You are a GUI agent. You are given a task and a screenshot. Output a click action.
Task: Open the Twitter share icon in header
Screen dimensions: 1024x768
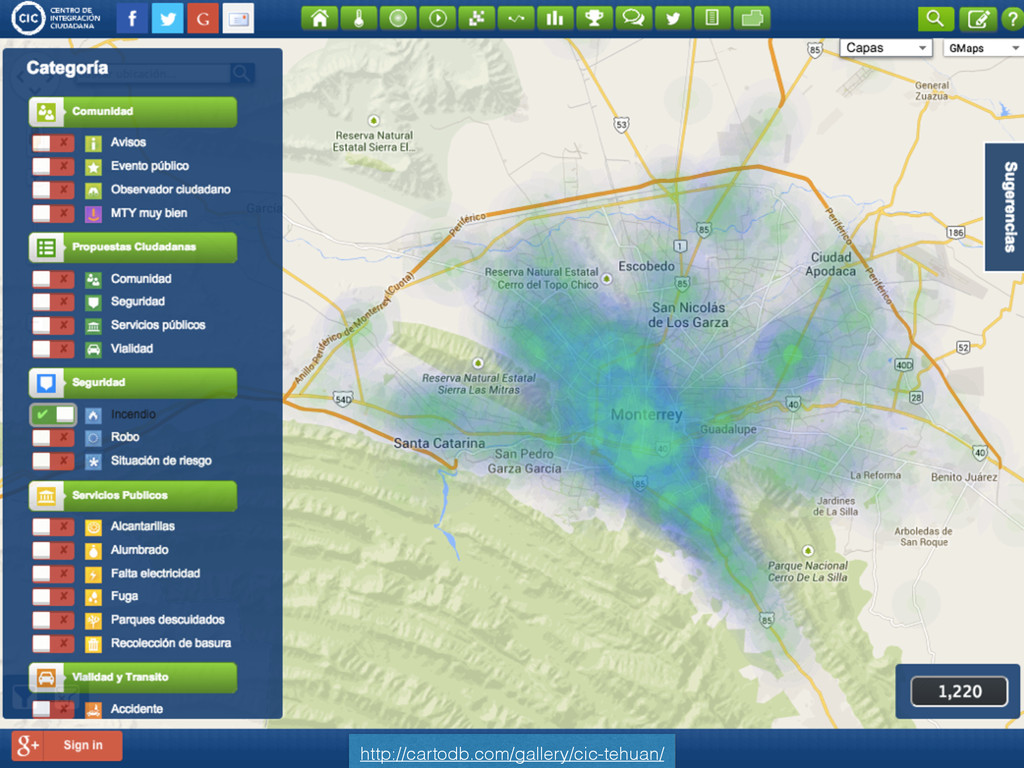point(168,18)
